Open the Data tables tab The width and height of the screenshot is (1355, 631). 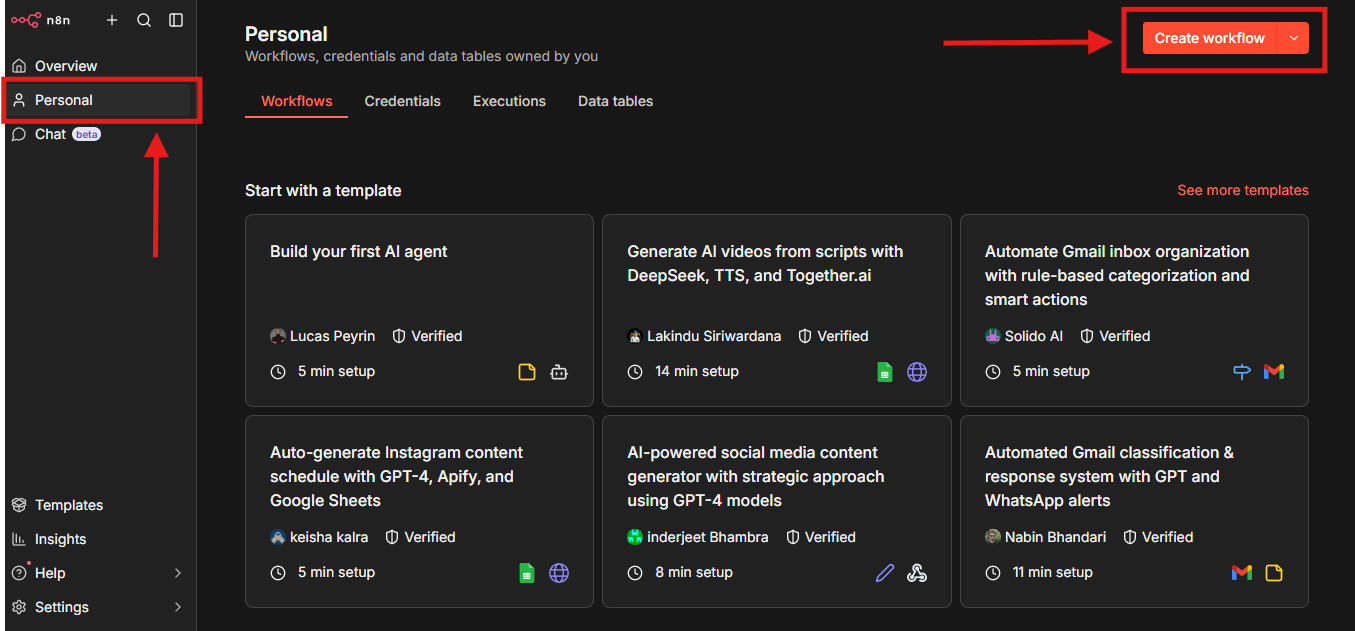(x=615, y=101)
